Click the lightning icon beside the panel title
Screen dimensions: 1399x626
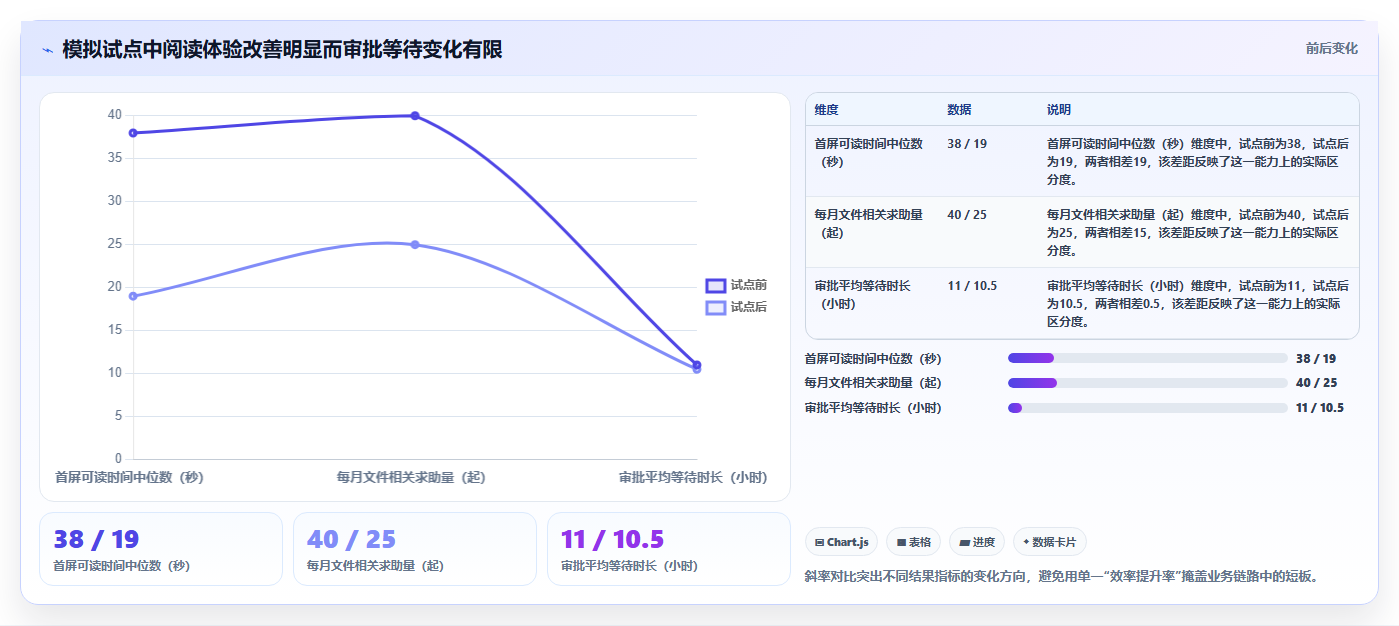[x=47, y=50]
